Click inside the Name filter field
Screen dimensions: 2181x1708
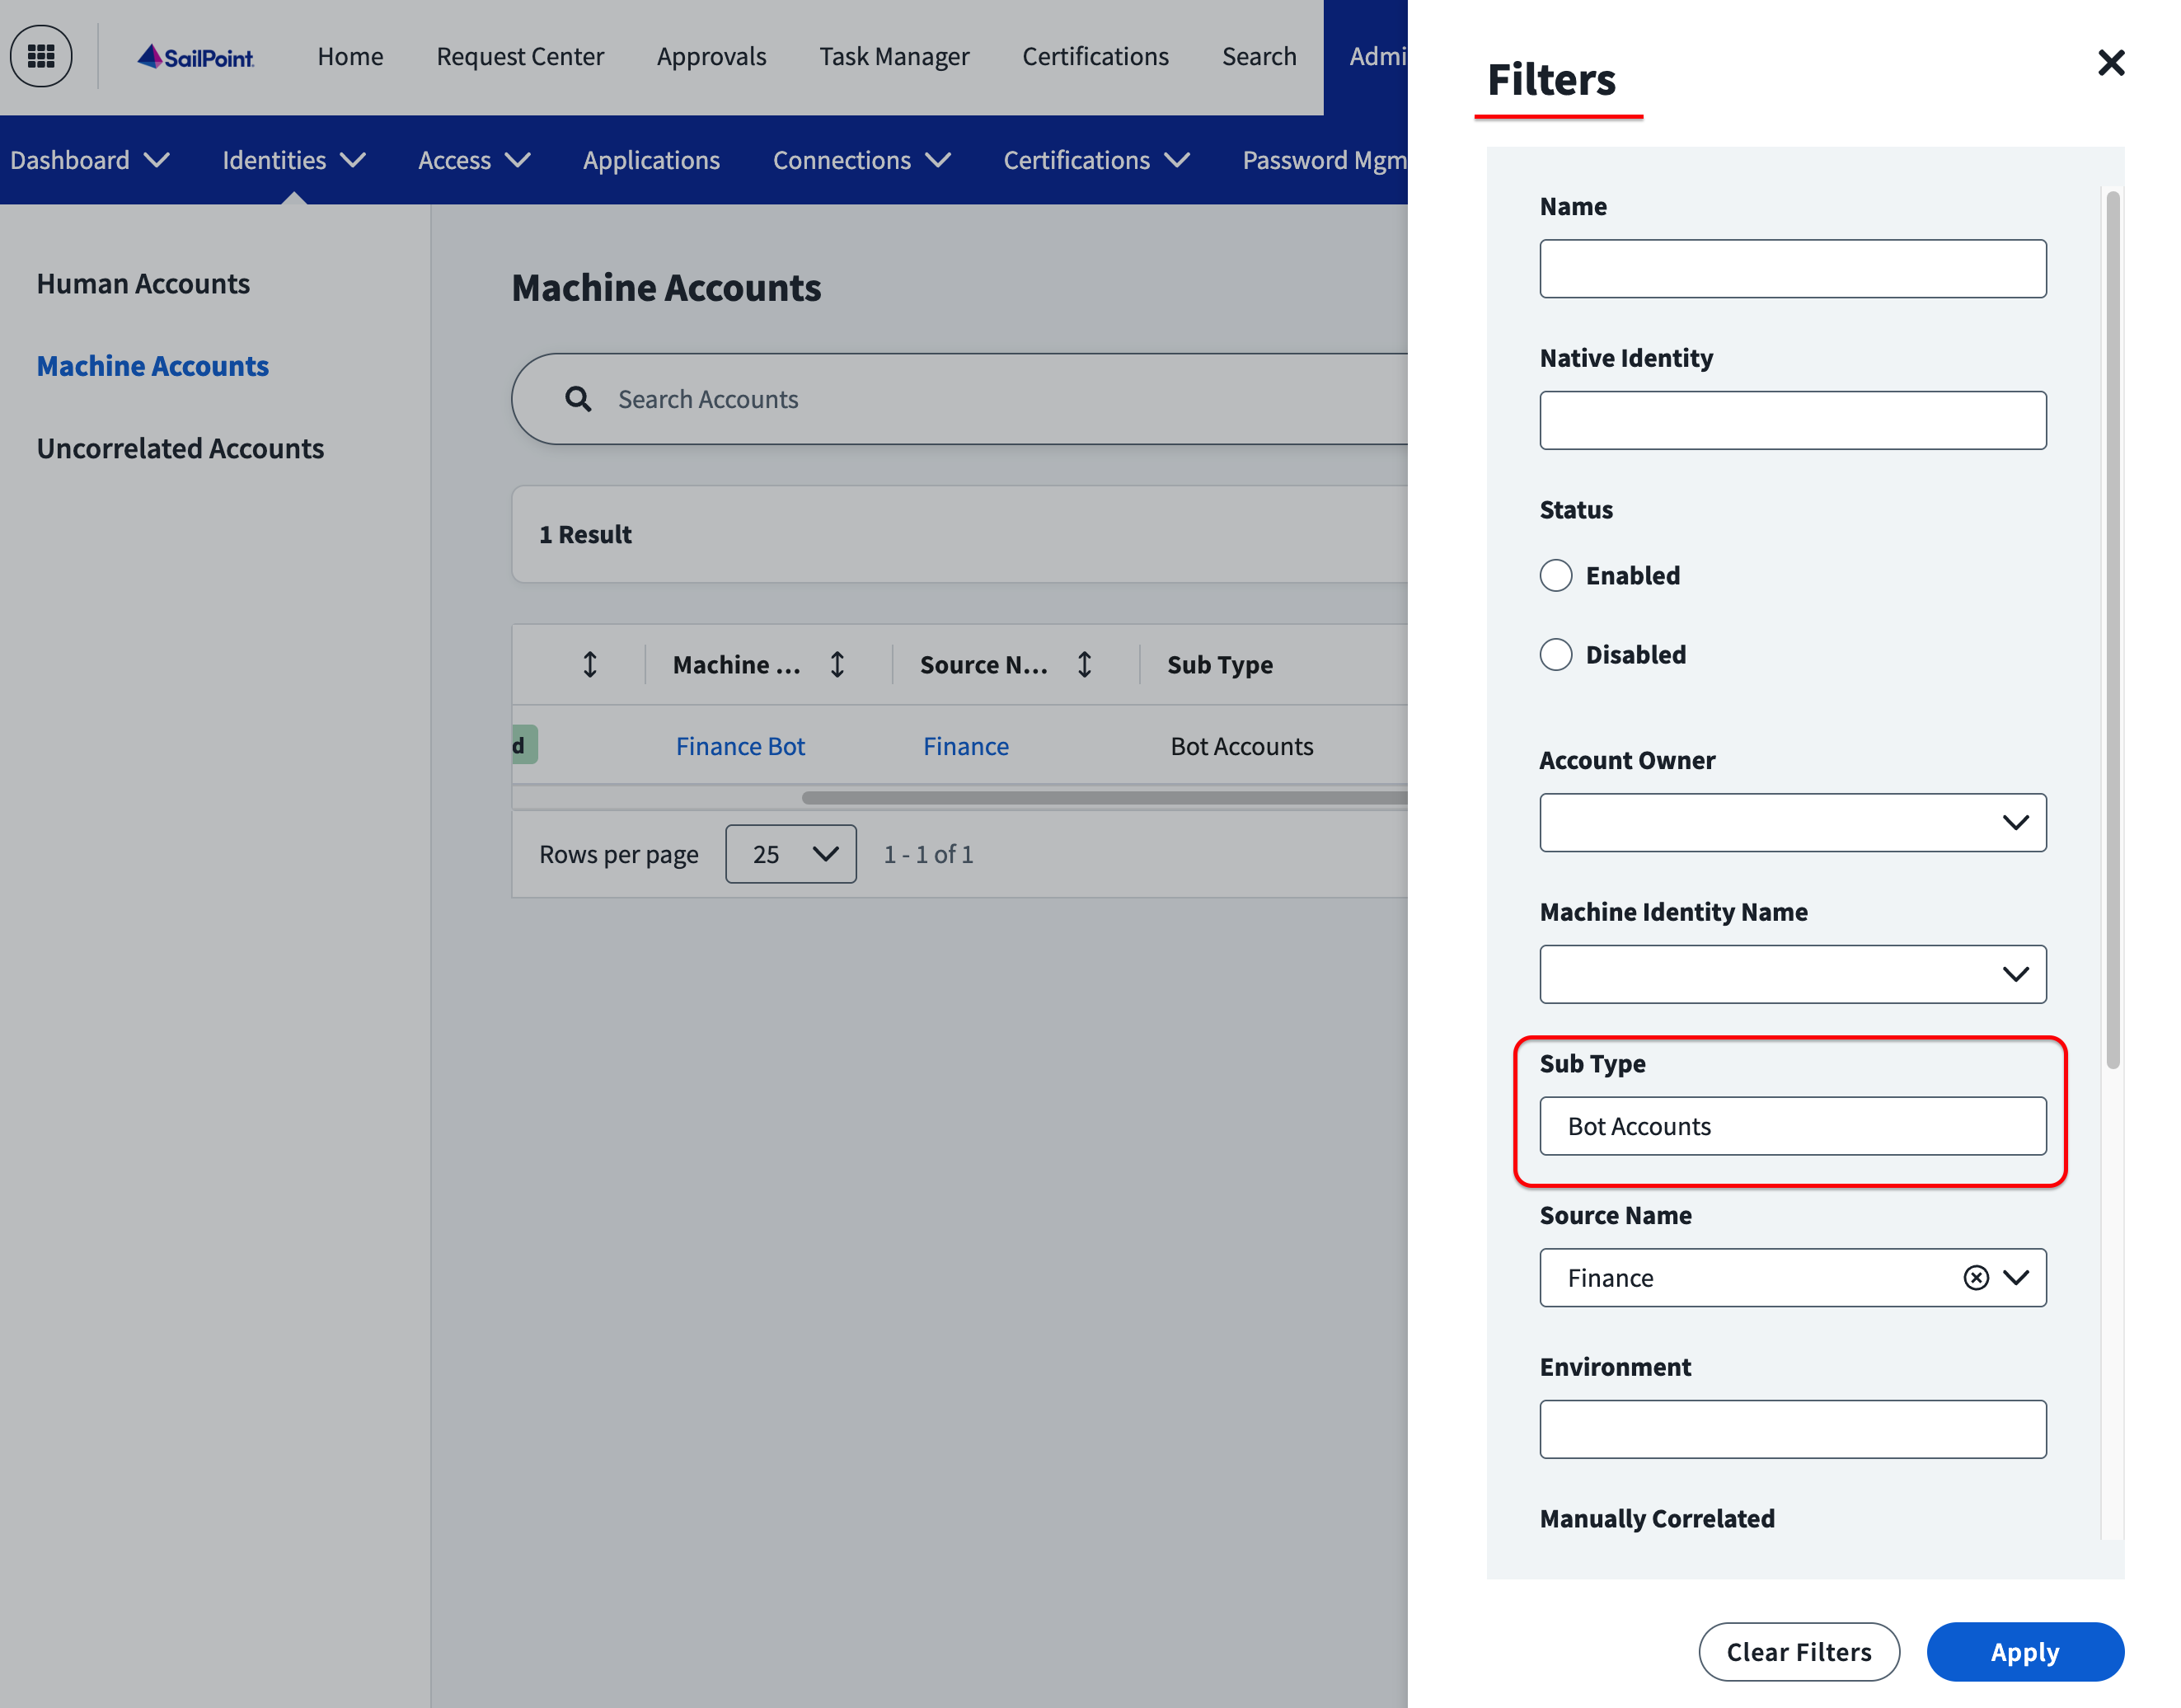[x=1792, y=269]
